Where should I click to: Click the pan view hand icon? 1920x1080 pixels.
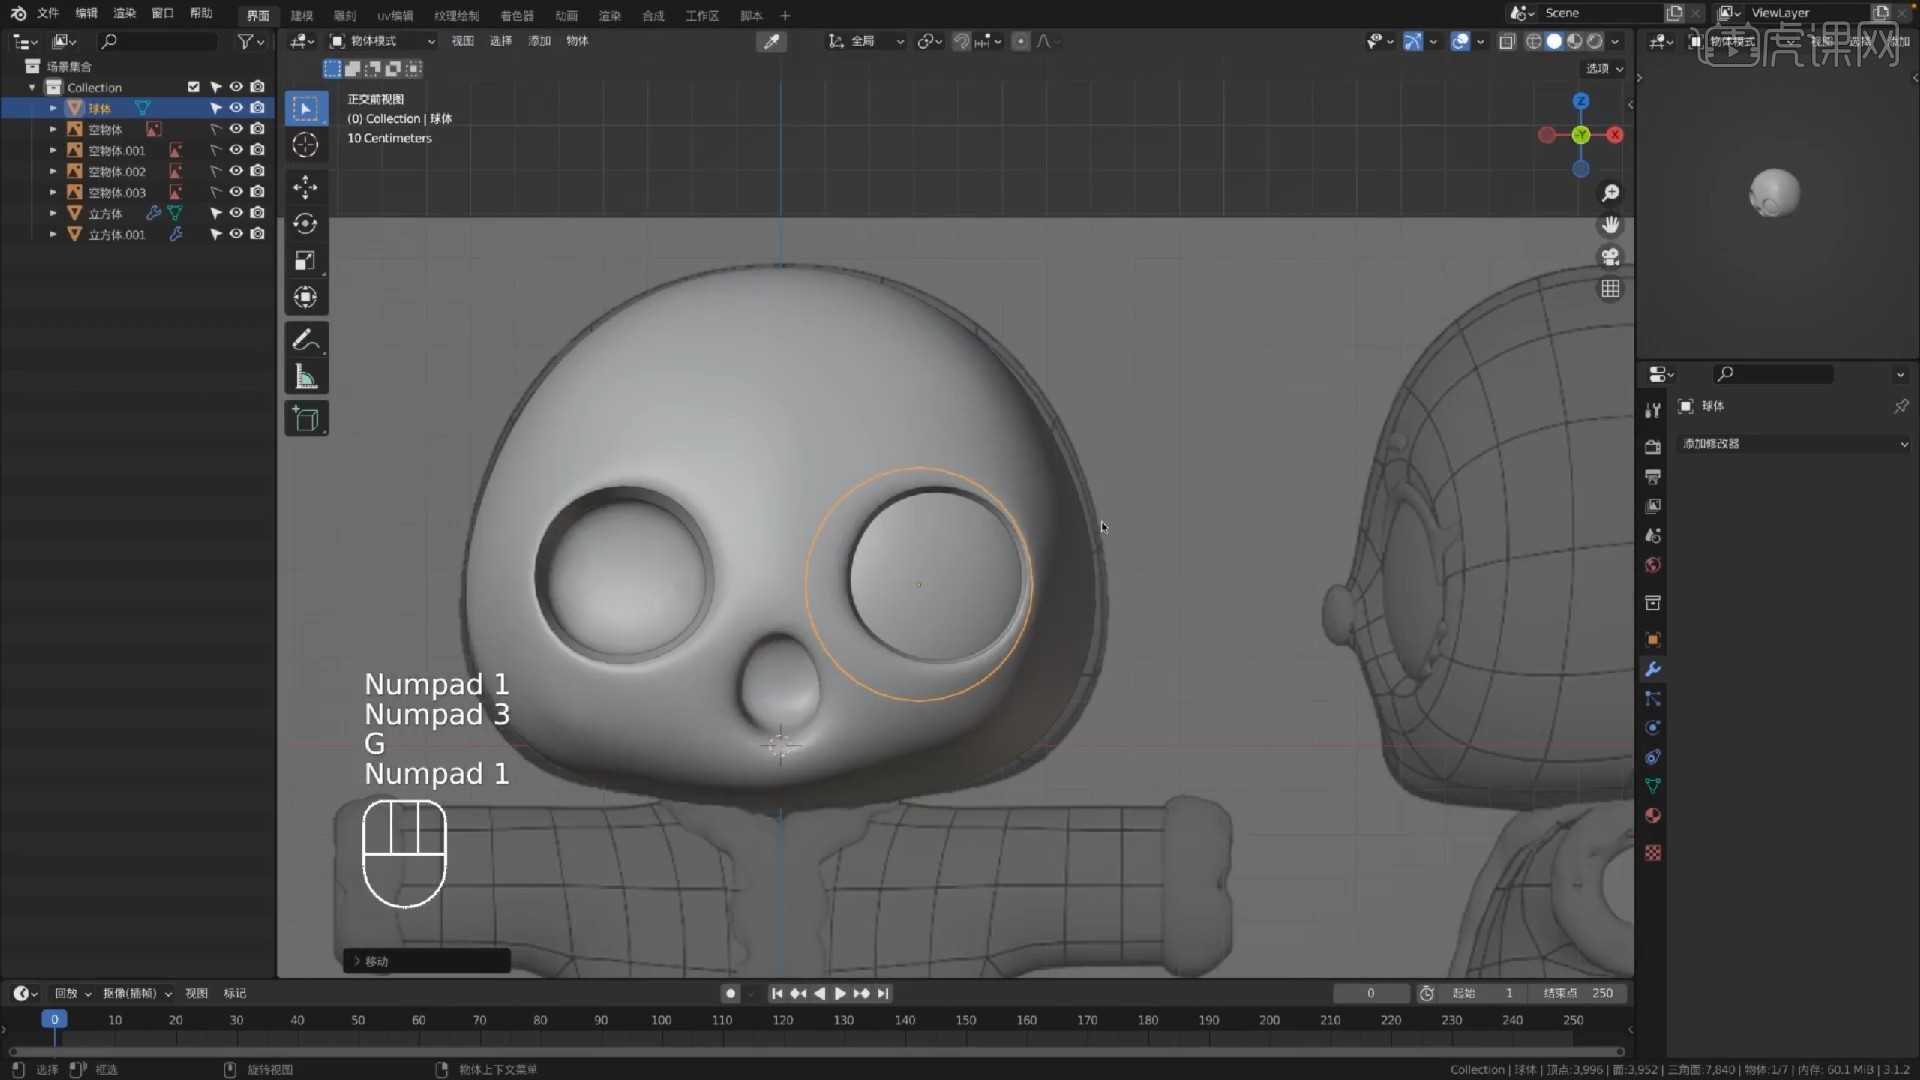(1610, 225)
